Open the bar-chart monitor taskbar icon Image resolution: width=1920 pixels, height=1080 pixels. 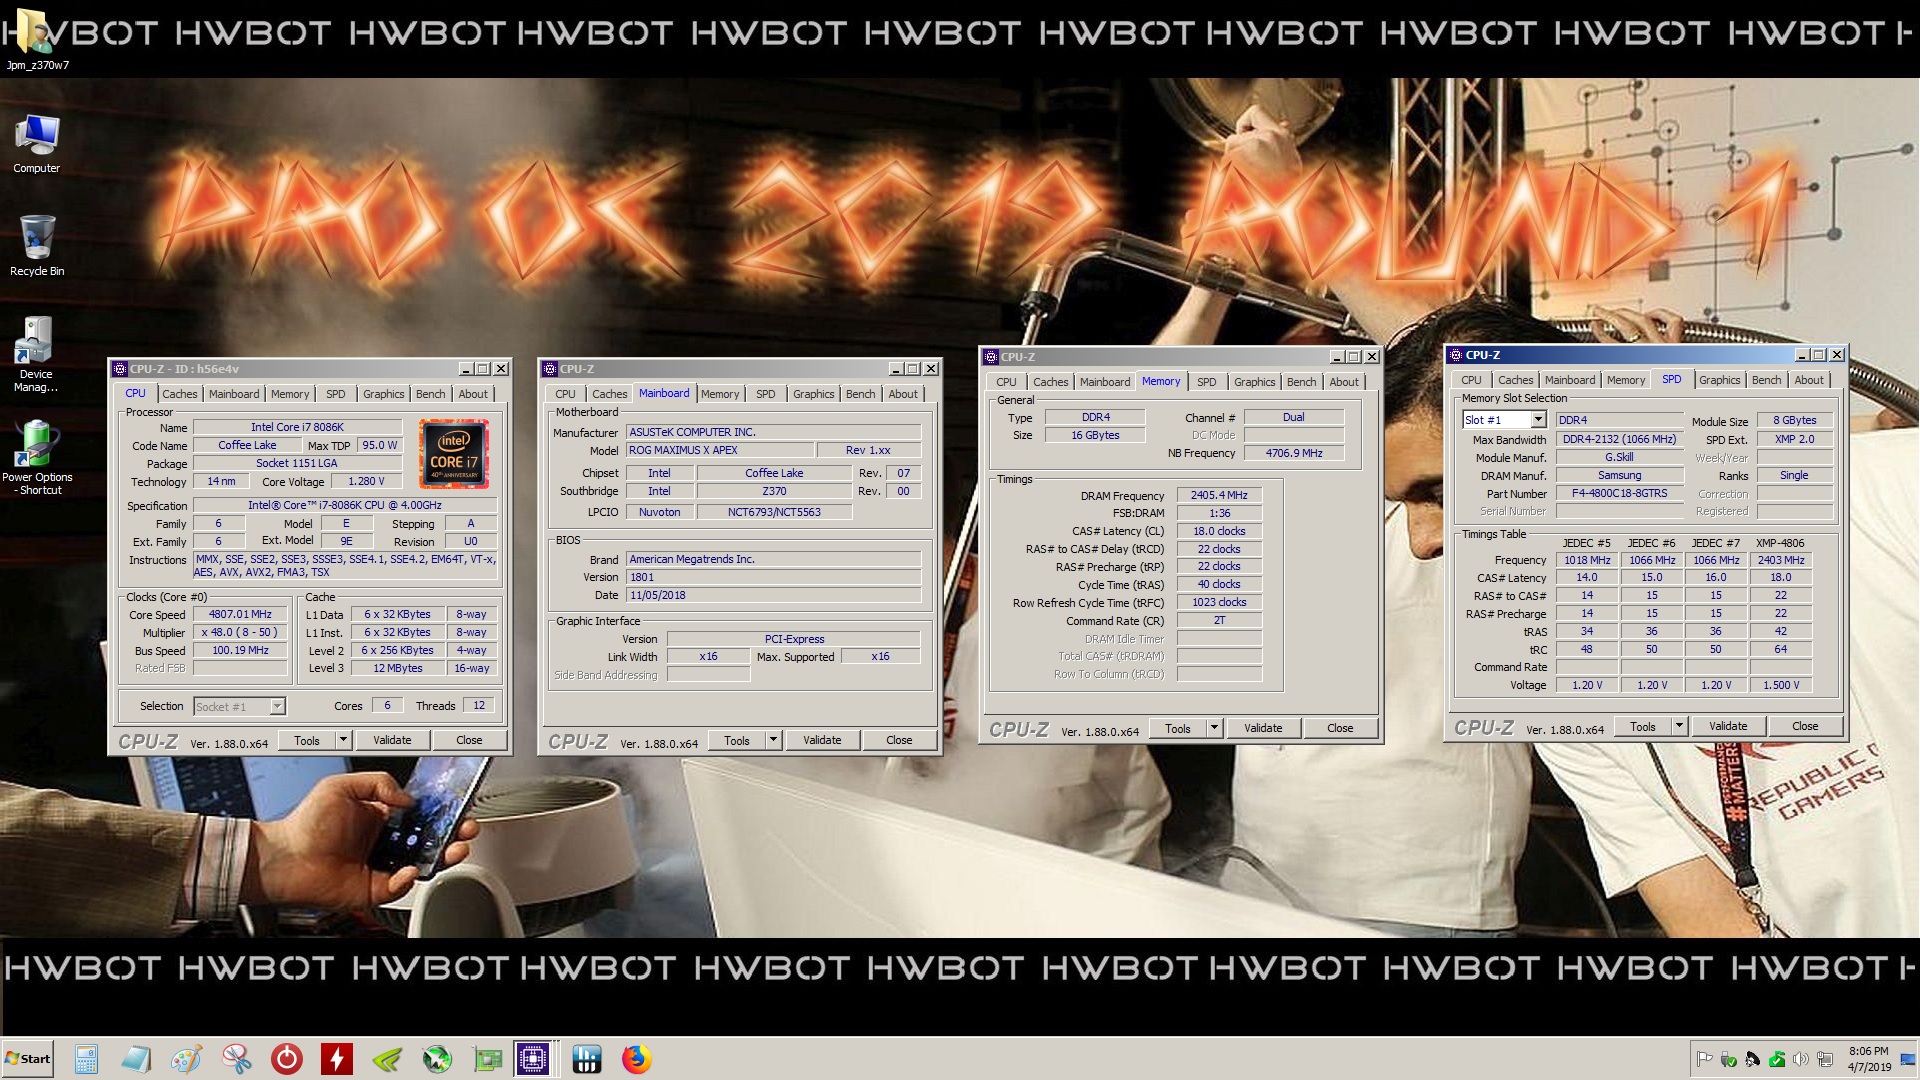pyautogui.click(x=586, y=1059)
